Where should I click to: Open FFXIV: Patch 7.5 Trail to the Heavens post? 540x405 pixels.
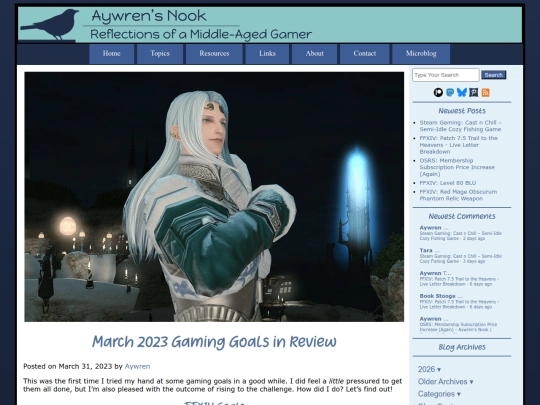click(458, 145)
